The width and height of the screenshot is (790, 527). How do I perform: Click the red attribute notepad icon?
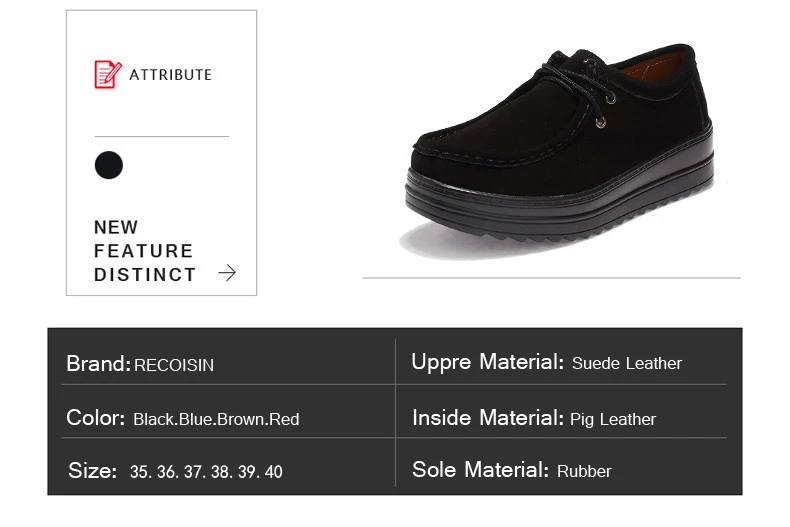(108, 75)
